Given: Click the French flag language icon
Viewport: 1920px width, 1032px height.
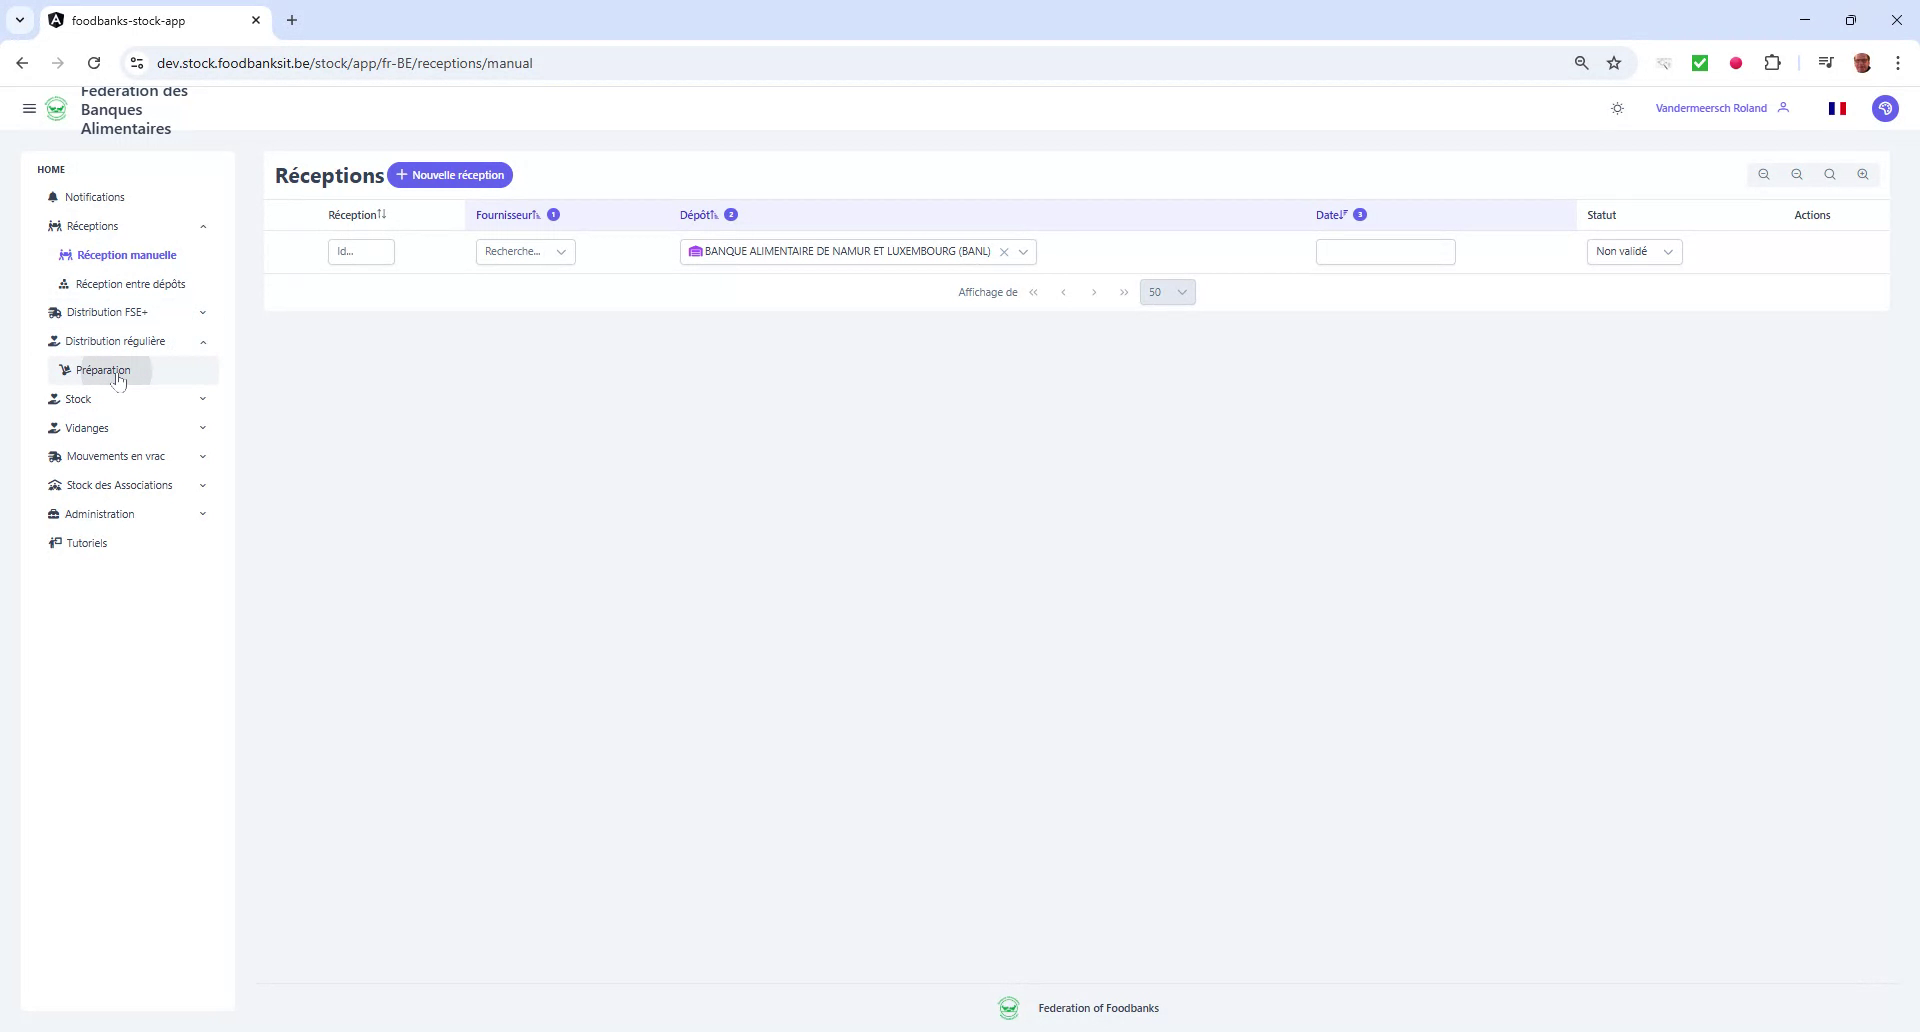Looking at the screenshot, I should (1838, 108).
